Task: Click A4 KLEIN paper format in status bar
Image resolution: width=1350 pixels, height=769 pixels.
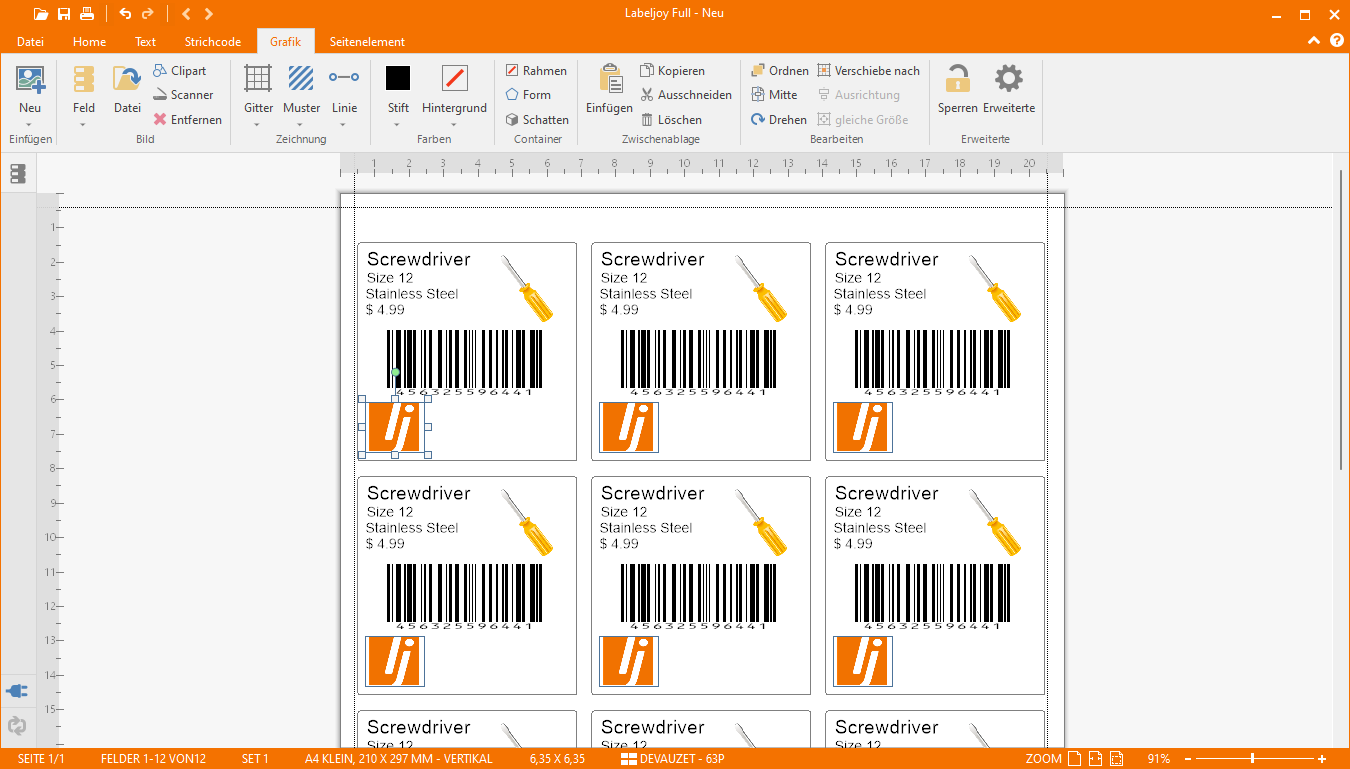Action: (x=399, y=759)
